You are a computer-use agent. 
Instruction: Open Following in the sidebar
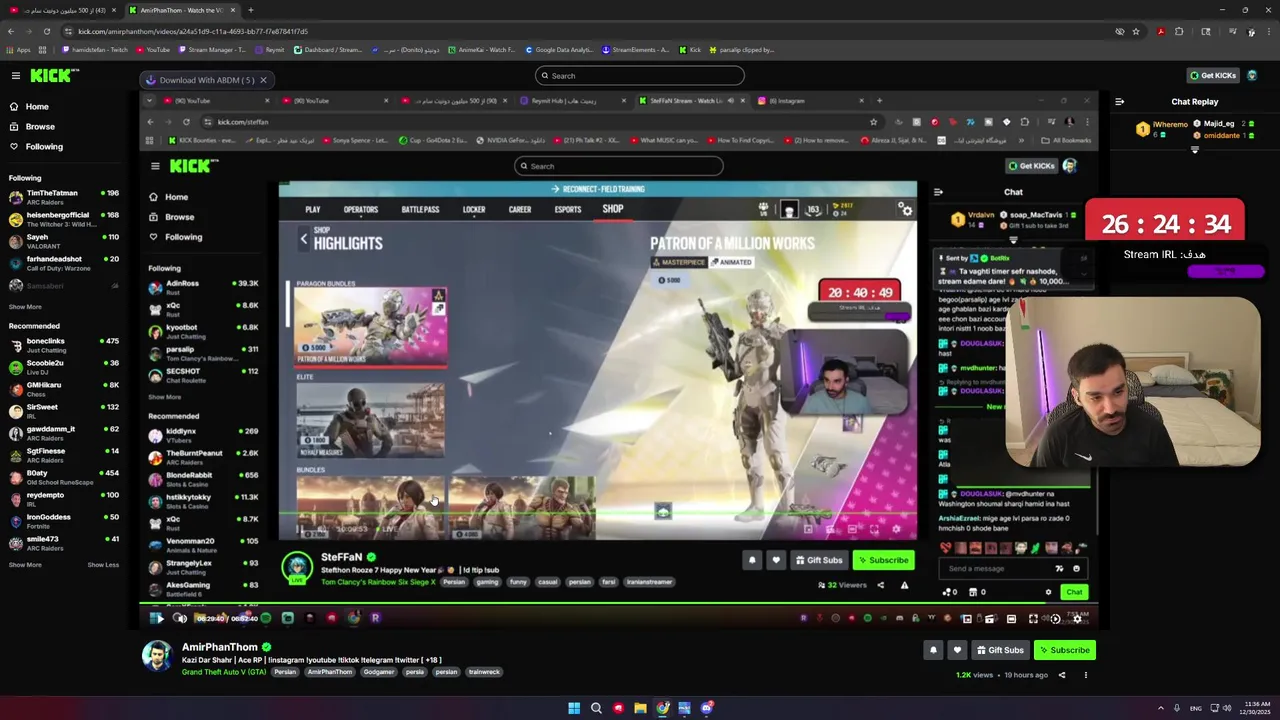tap(44, 146)
